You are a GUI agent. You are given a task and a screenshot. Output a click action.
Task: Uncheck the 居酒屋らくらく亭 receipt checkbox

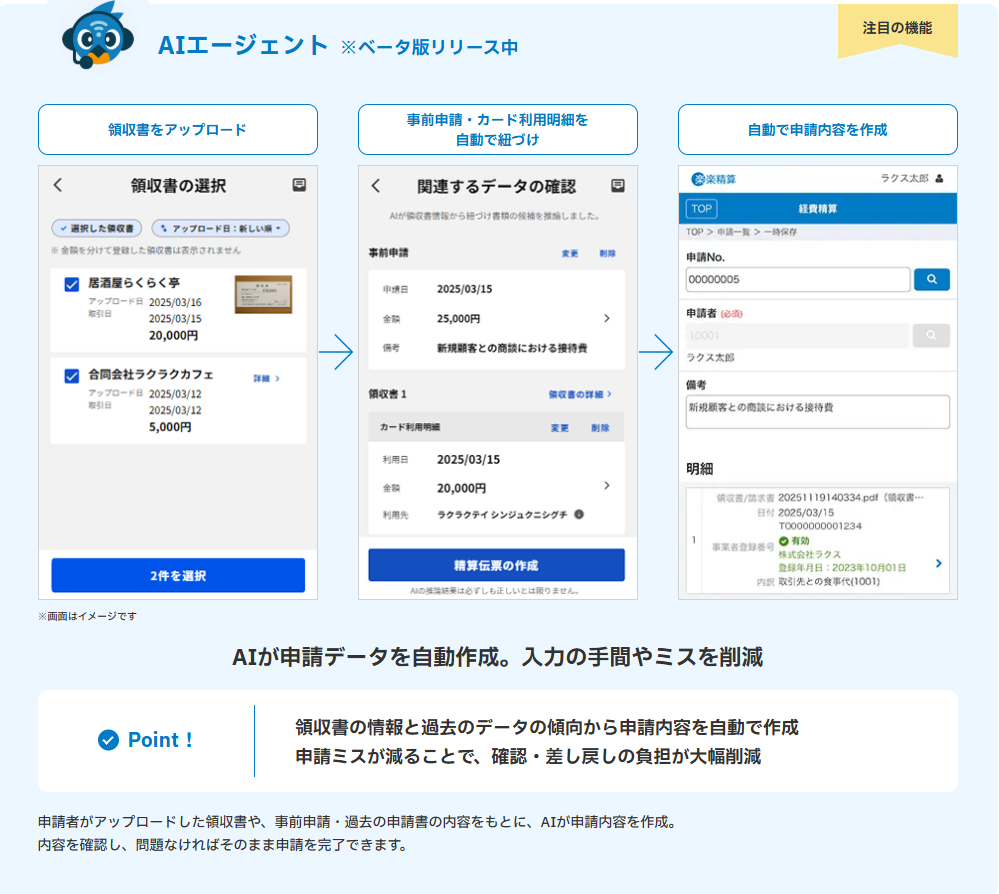tap(72, 285)
